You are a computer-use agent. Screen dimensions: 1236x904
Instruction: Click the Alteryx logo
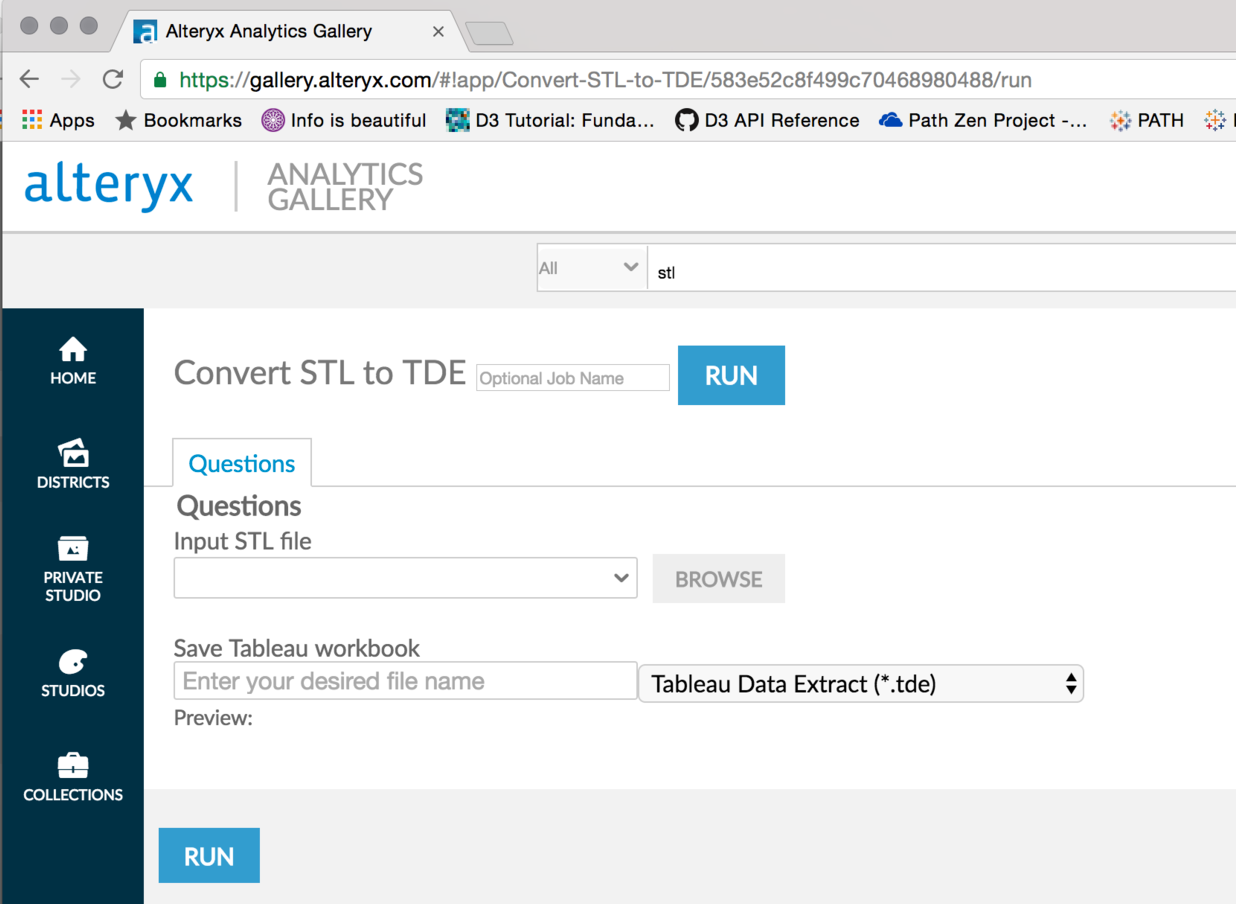(x=109, y=186)
